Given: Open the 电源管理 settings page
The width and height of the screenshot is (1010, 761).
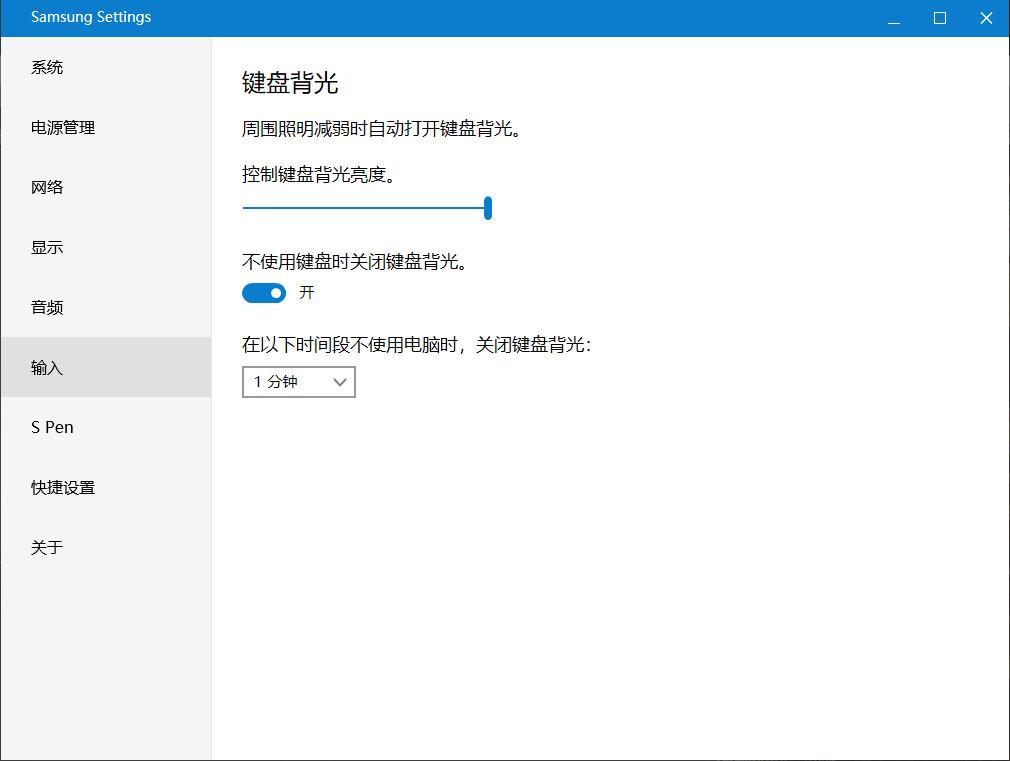Looking at the screenshot, I should point(62,127).
